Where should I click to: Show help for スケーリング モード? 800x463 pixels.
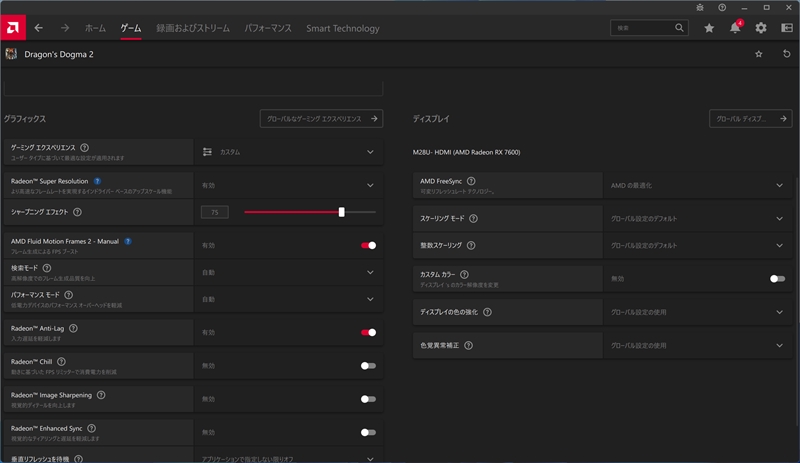(473, 218)
